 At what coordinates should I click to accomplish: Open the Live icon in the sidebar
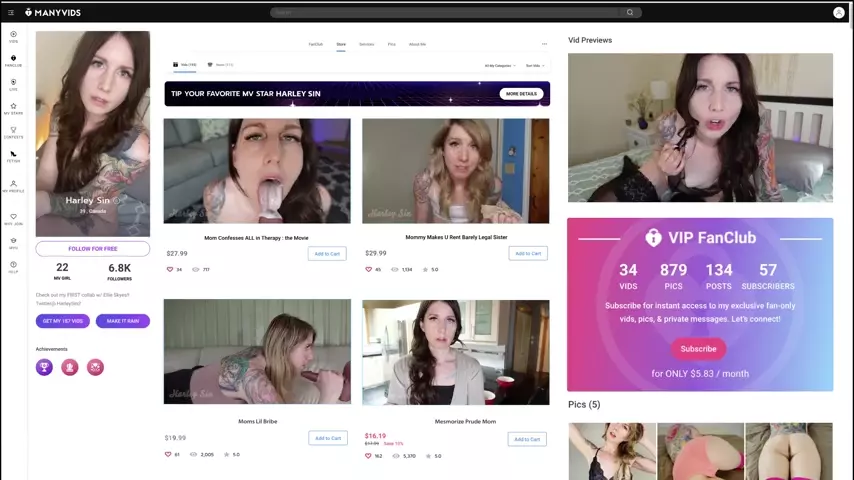coord(13,84)
